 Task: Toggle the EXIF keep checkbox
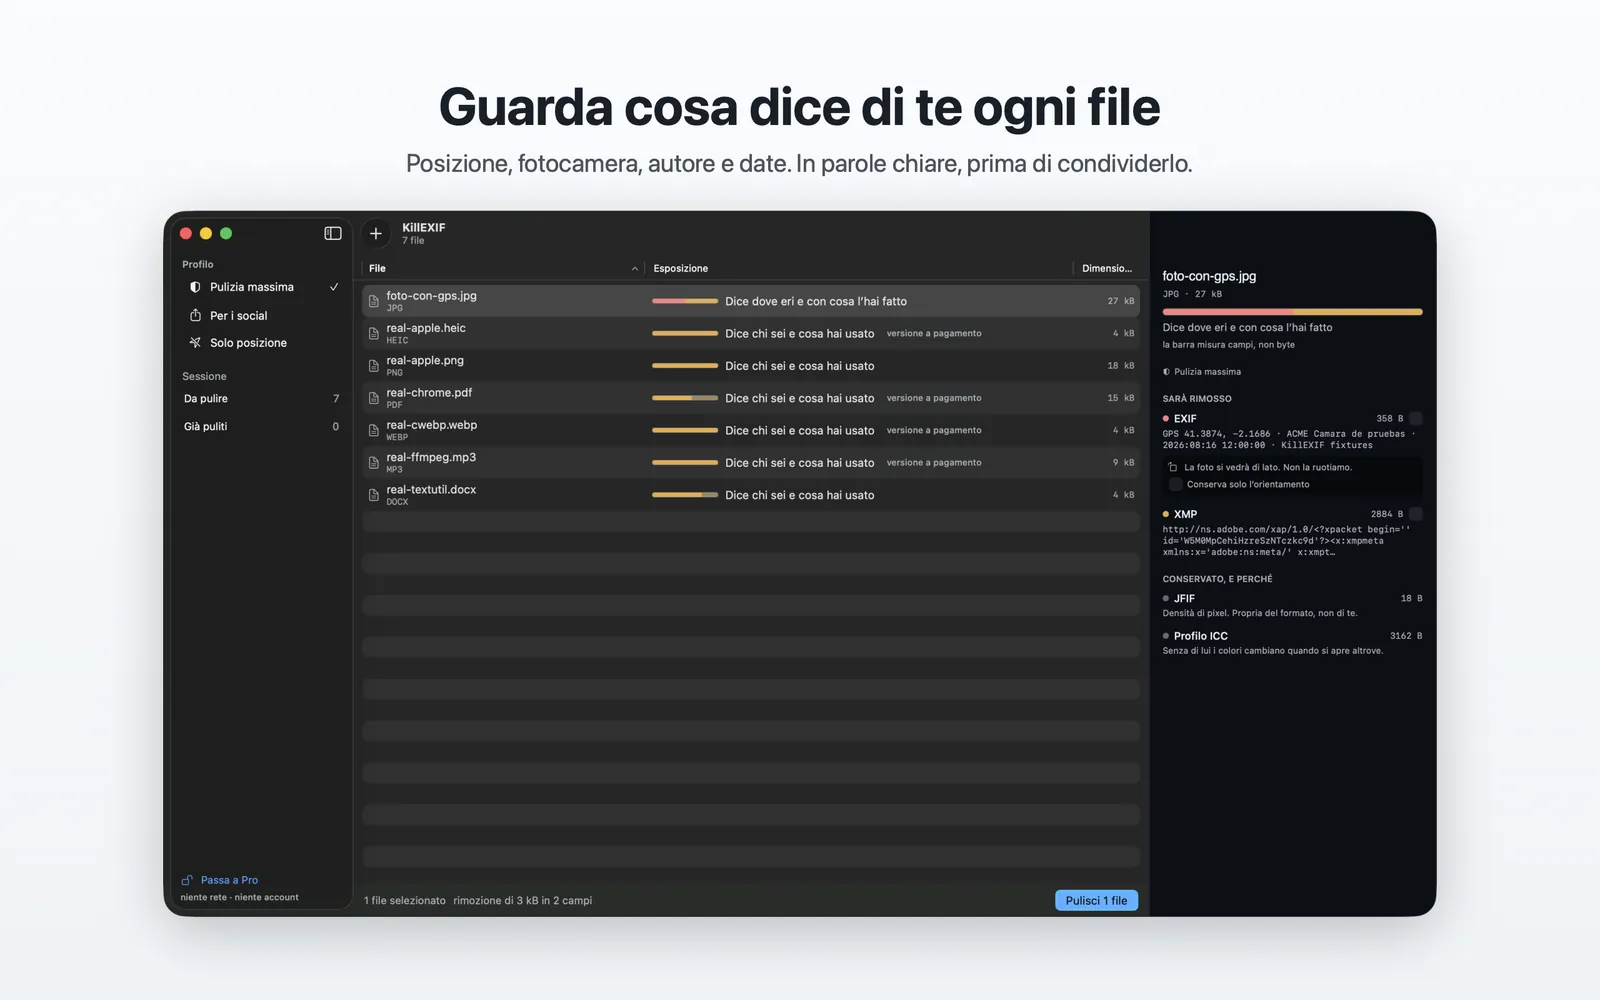(x=1415, y=418)
